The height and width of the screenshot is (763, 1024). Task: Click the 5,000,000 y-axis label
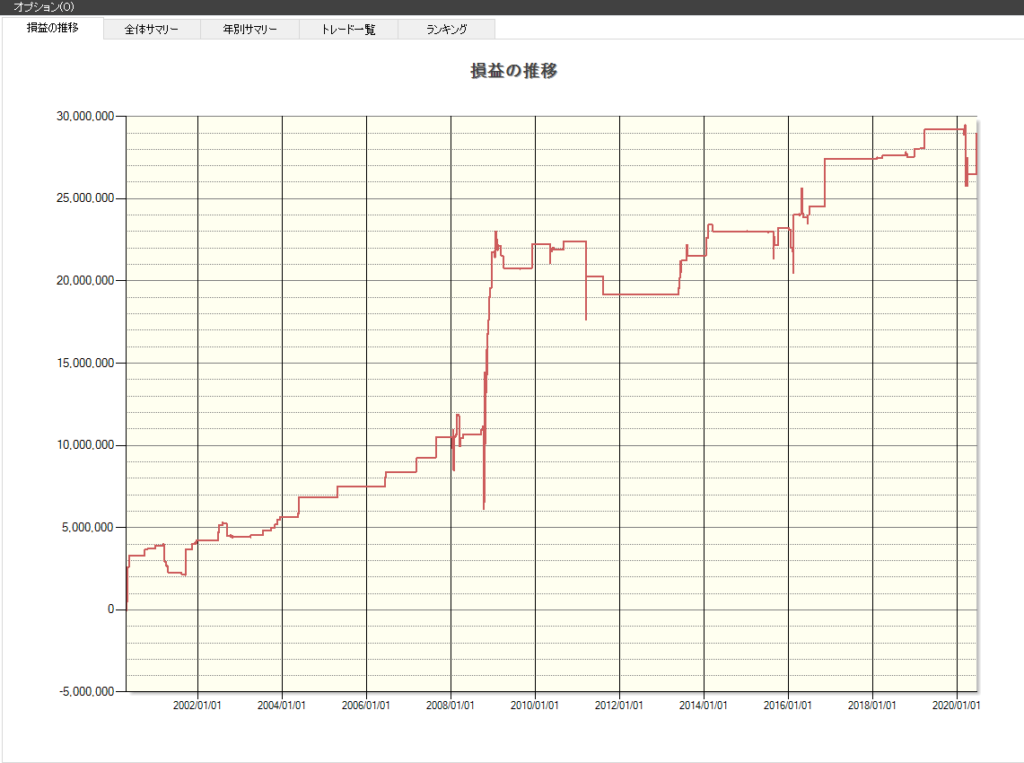tap(88, 527)
